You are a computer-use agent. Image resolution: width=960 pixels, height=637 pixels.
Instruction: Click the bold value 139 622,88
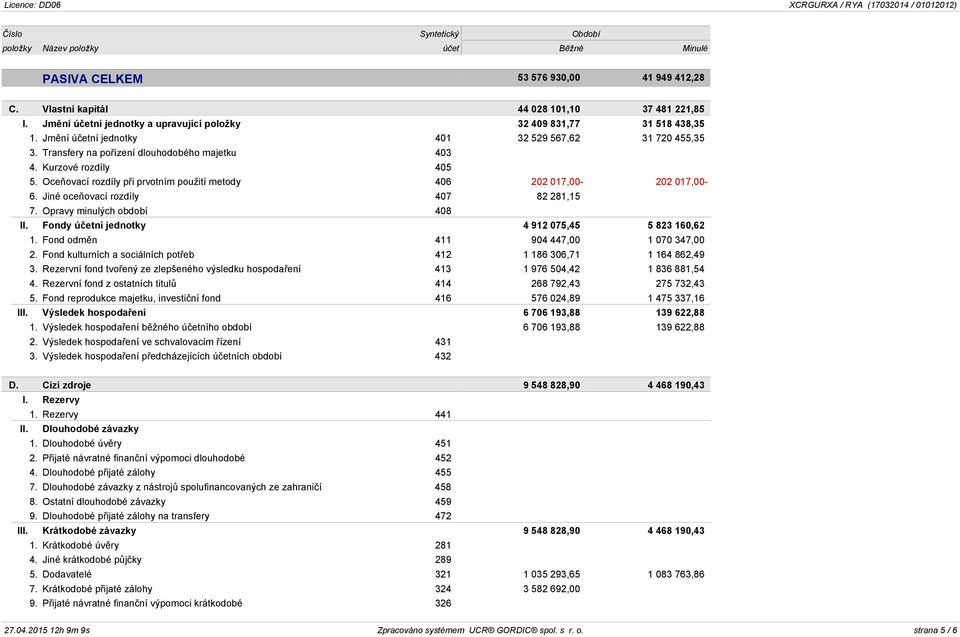coord(680,313)
